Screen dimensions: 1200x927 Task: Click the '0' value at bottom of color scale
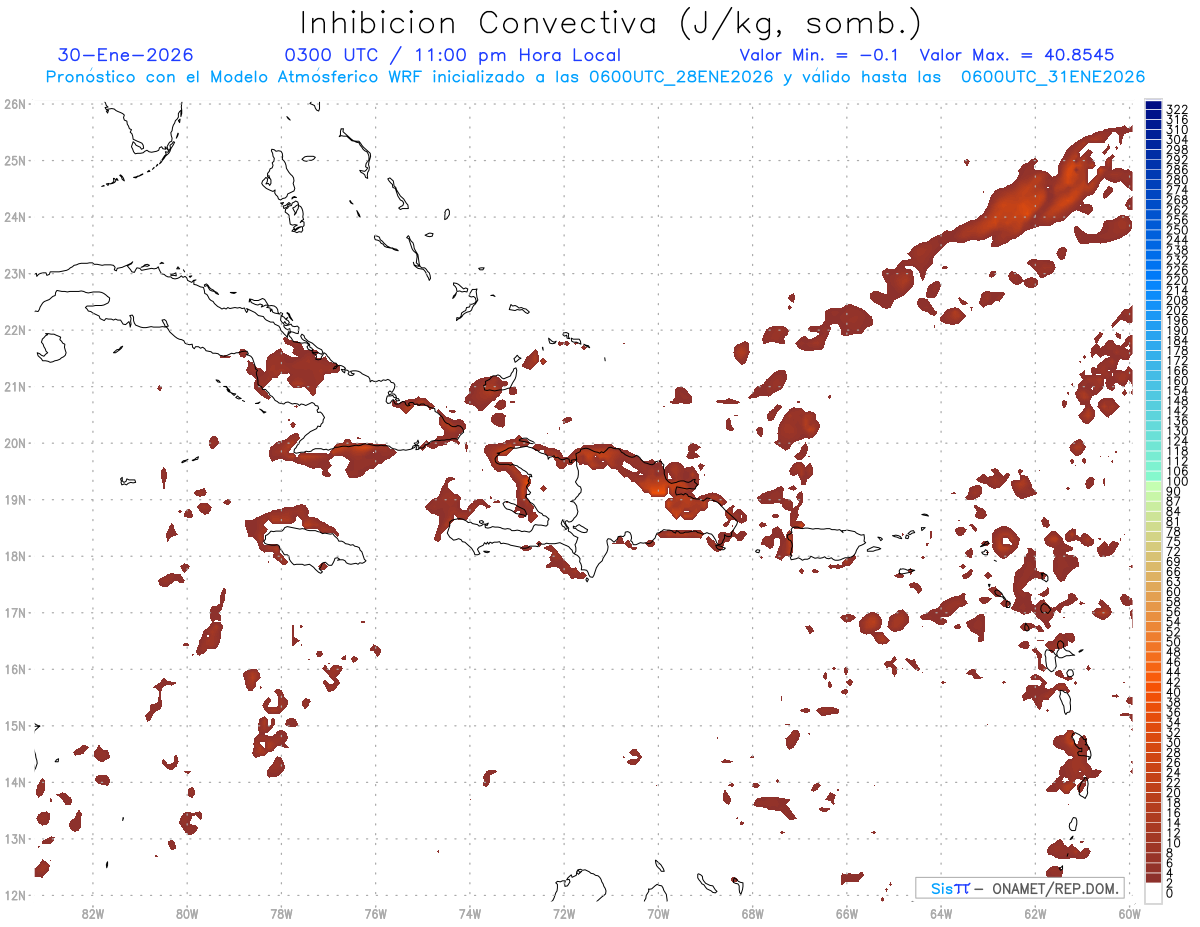coord(1170,893)
